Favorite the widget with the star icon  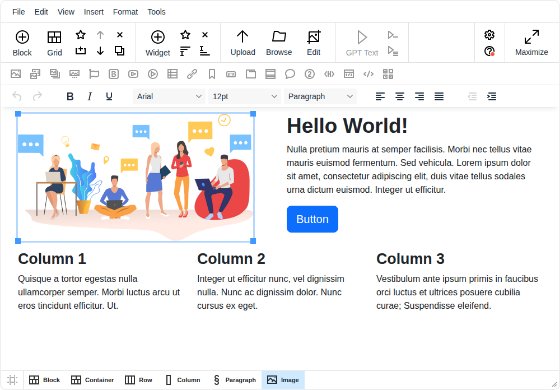pos(185,35)
